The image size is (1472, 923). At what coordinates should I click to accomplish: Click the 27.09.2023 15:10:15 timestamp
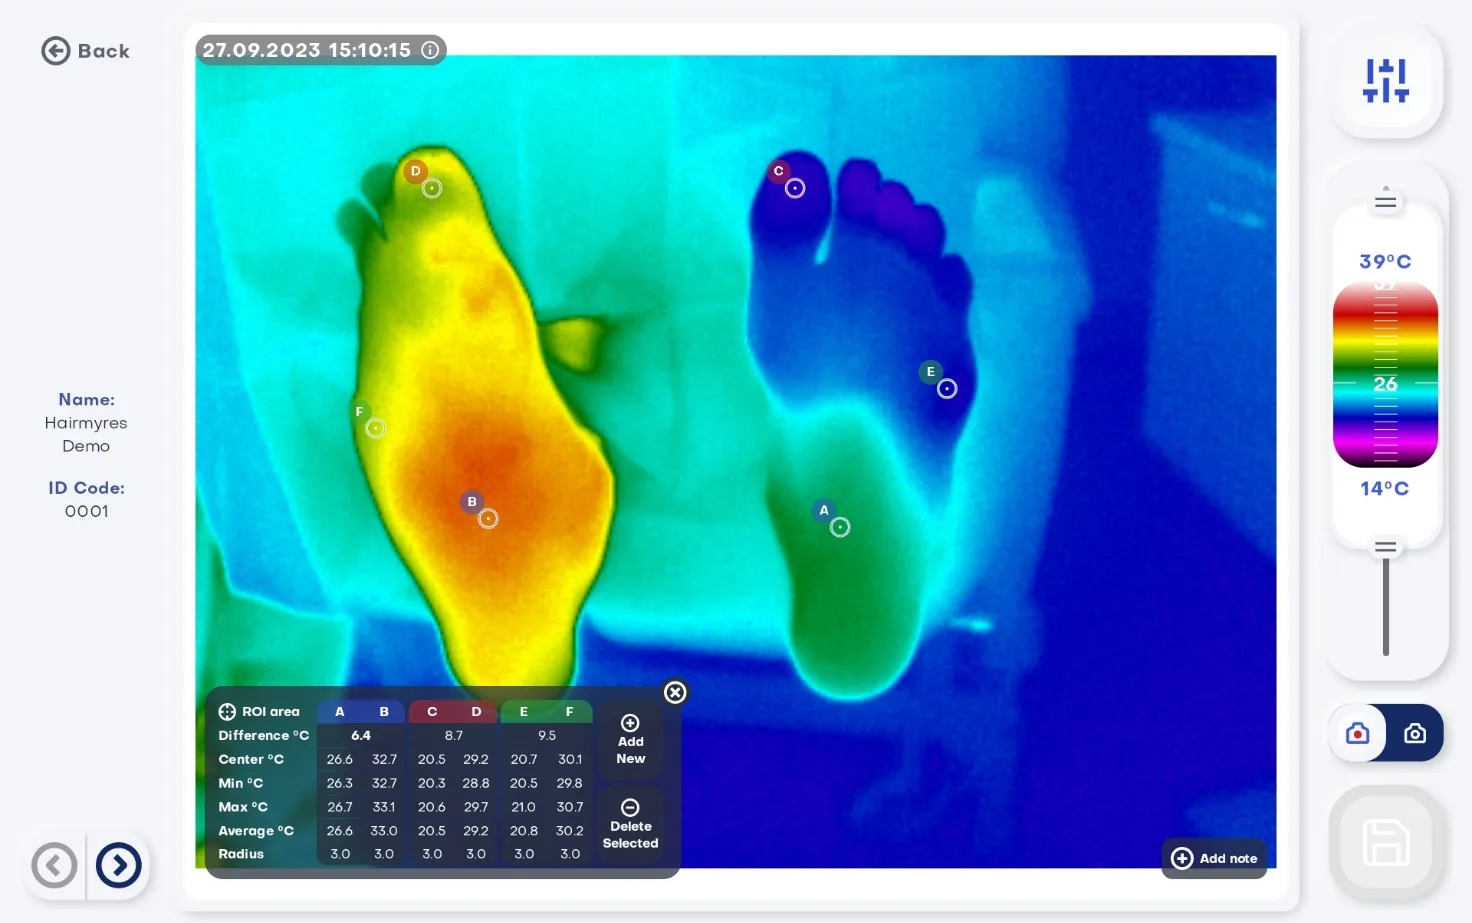(x=307, y=50)
